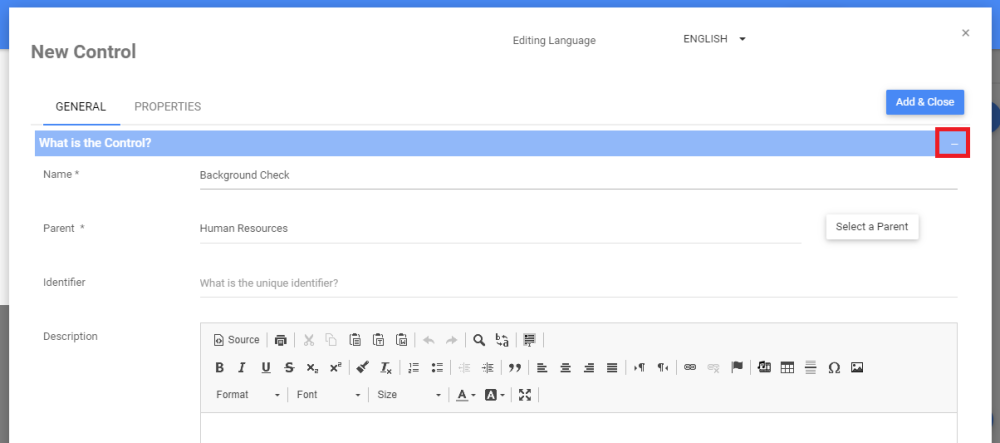Open the text color picker
Image resolution: width=1000 pixels, height=443 pixels.
click(x=466, y=395)
